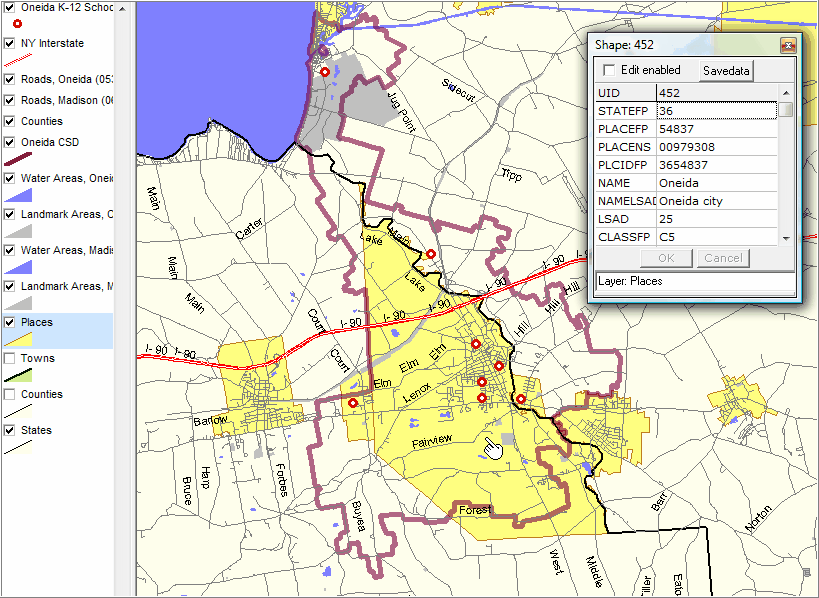Image resolution: width=819 pixels, height=598 pixels.
Task: Click the Oneida CSD dark red line symbol
Action: (x=18, y=158)
